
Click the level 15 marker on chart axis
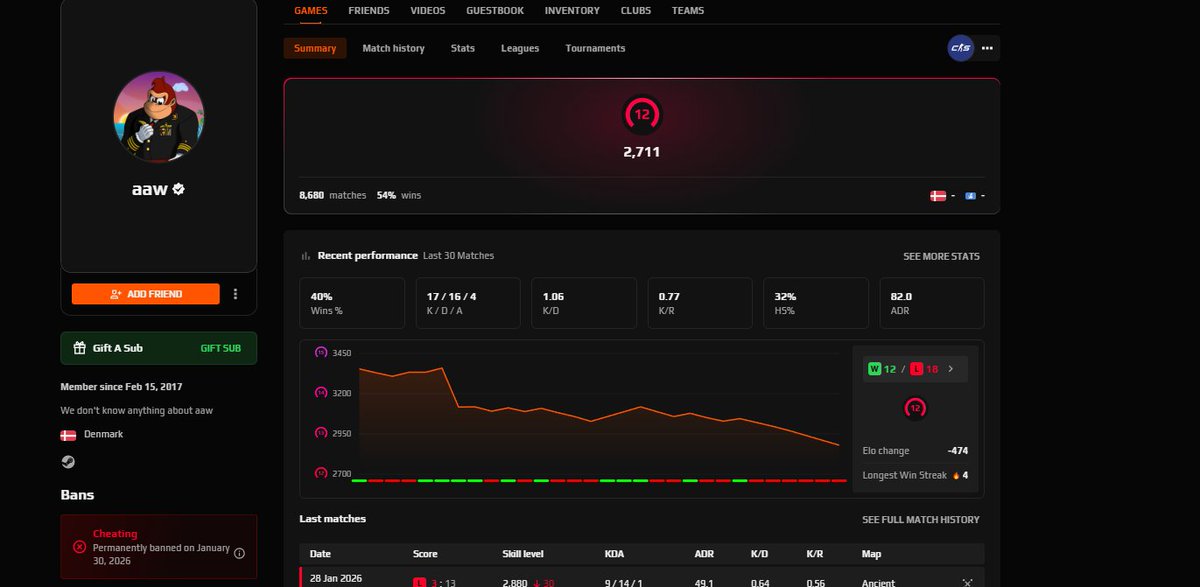321,353
